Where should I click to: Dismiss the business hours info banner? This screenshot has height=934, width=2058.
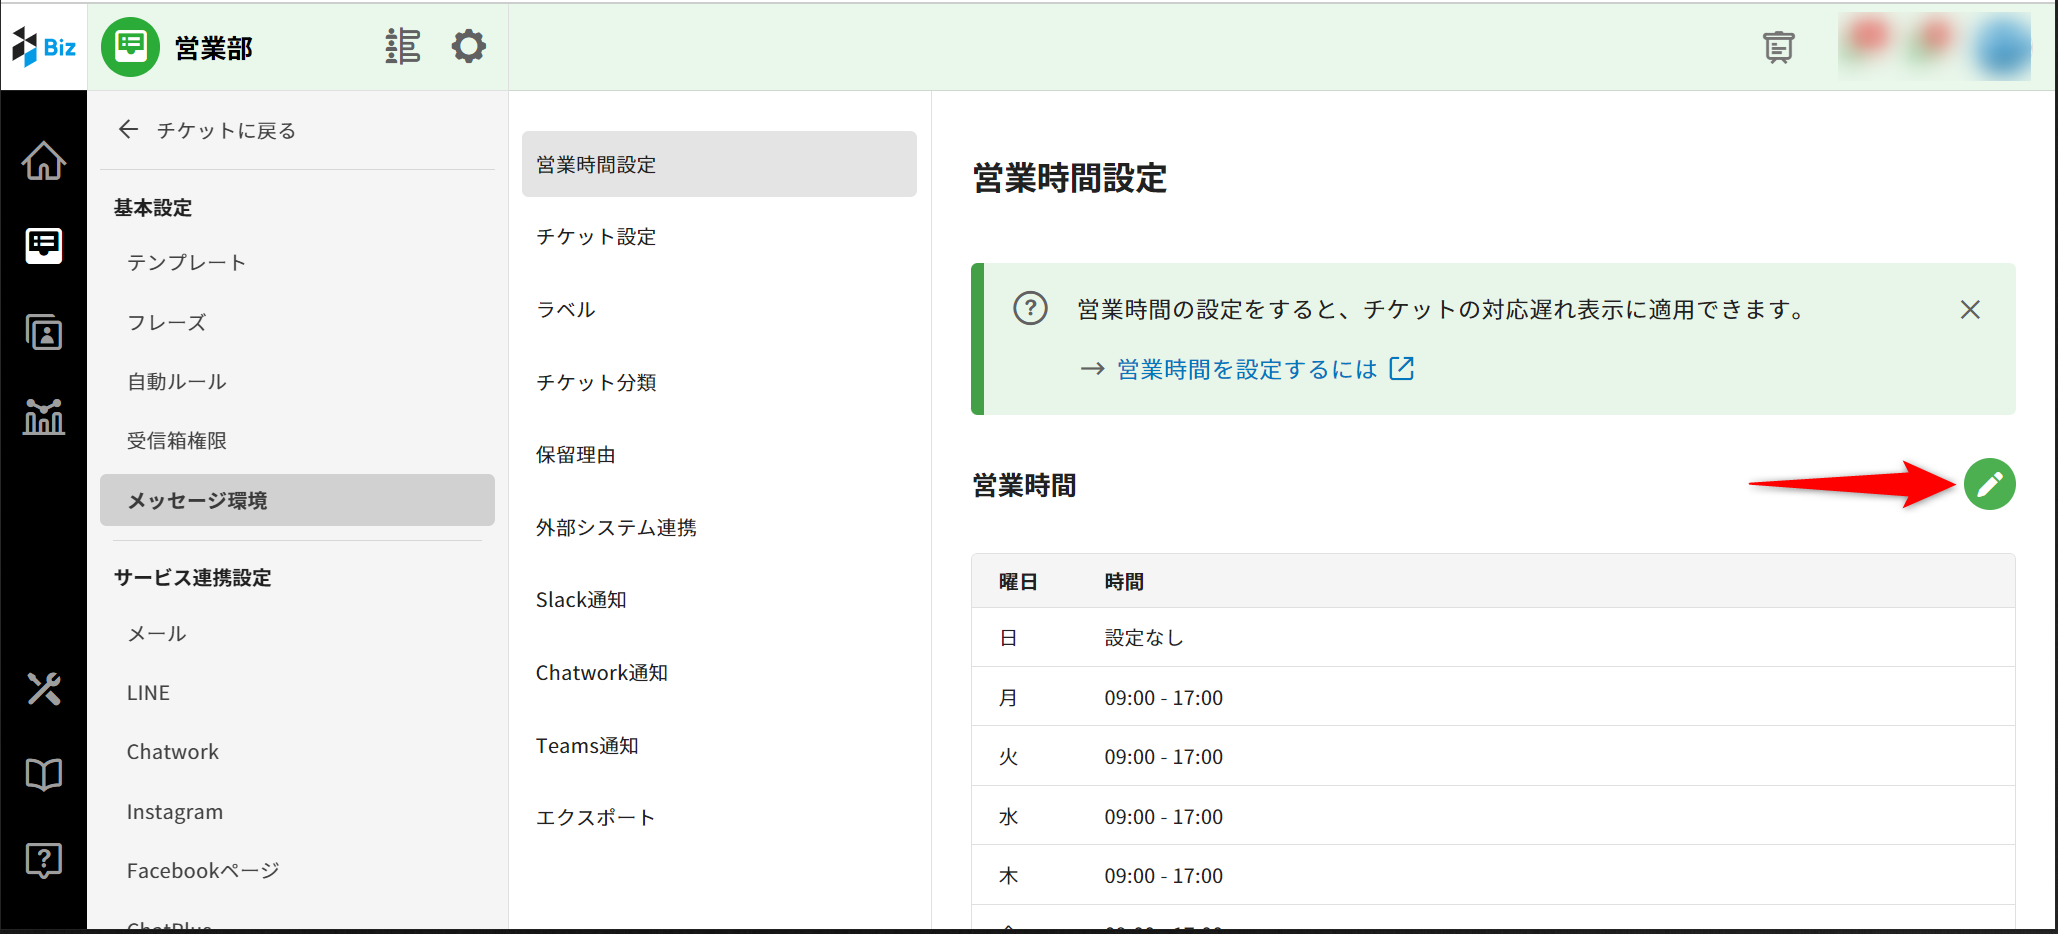[x=1969, y=310]
